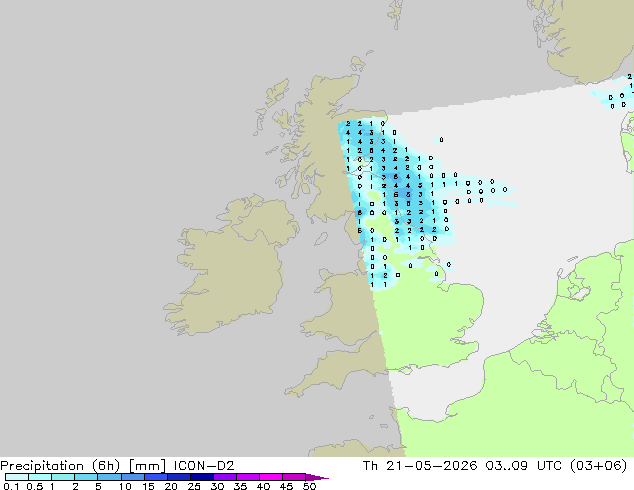Select the 30–35 mm purple legend swatch
Screen dimensions: 634x490
click(224, 477)
